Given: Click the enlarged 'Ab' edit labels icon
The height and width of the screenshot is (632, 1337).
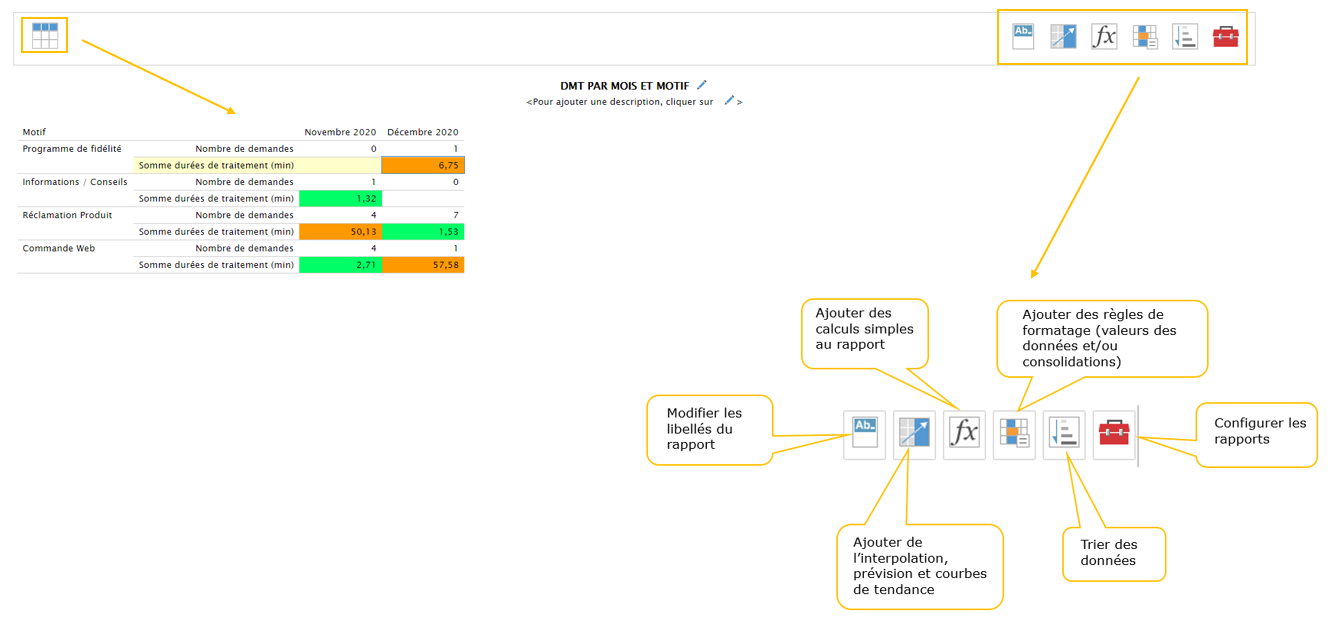Looking at the screenshot, I should [x=864, y=434].
